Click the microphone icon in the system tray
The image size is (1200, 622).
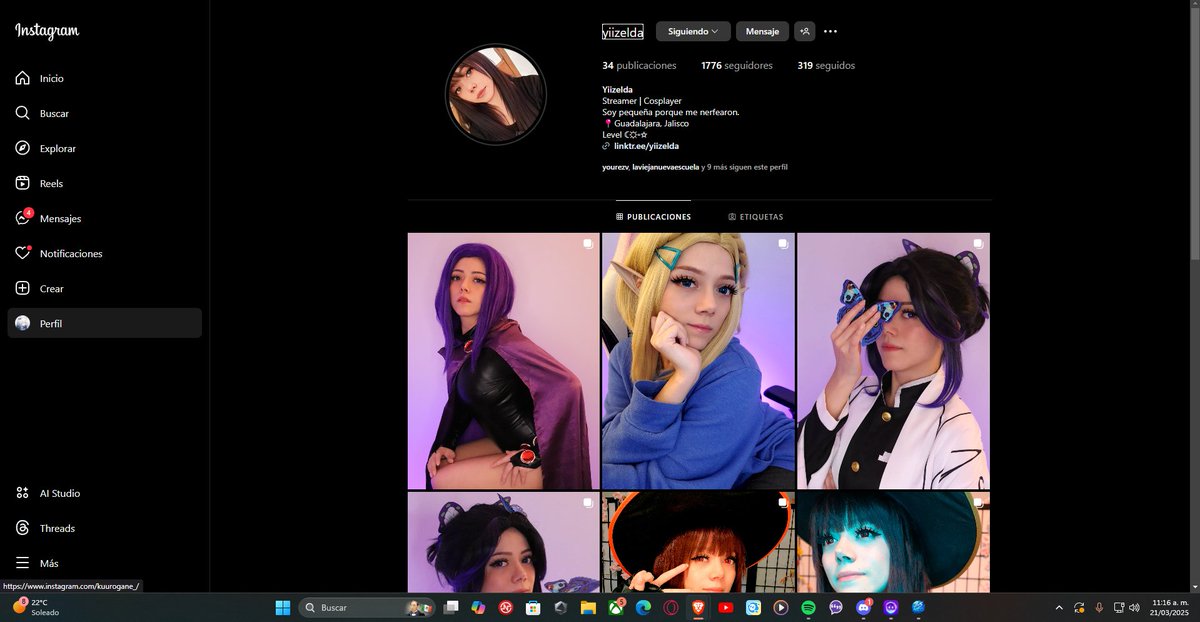point(1099,607)
